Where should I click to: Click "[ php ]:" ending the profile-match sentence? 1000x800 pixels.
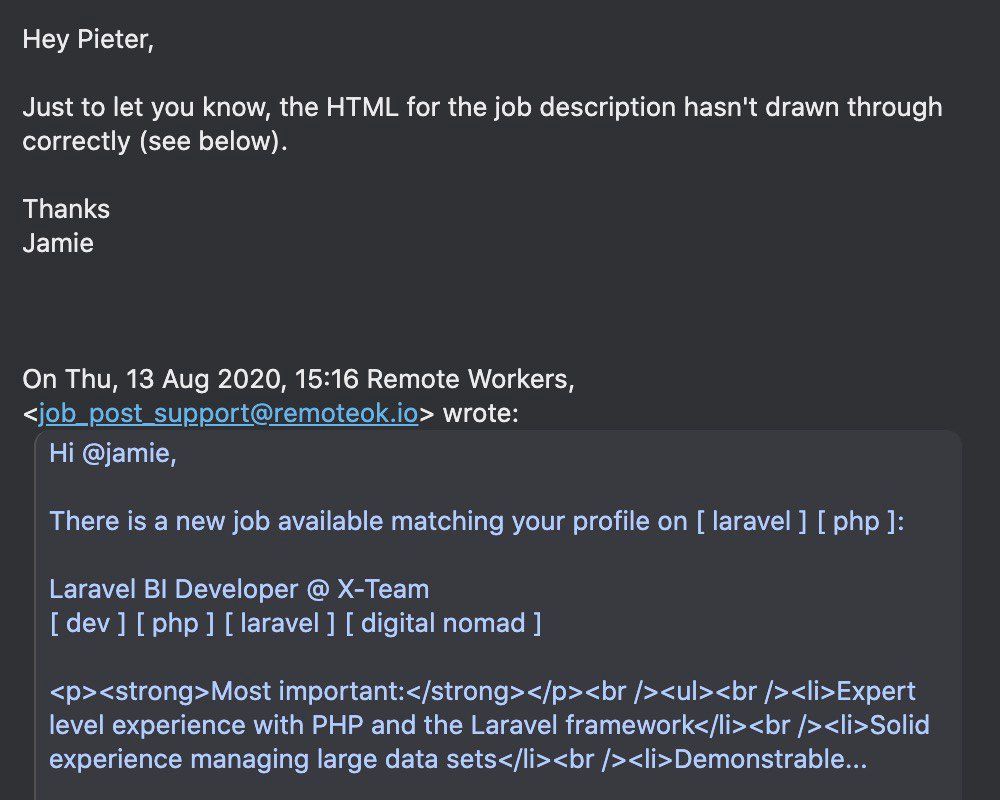coord(861,521)
